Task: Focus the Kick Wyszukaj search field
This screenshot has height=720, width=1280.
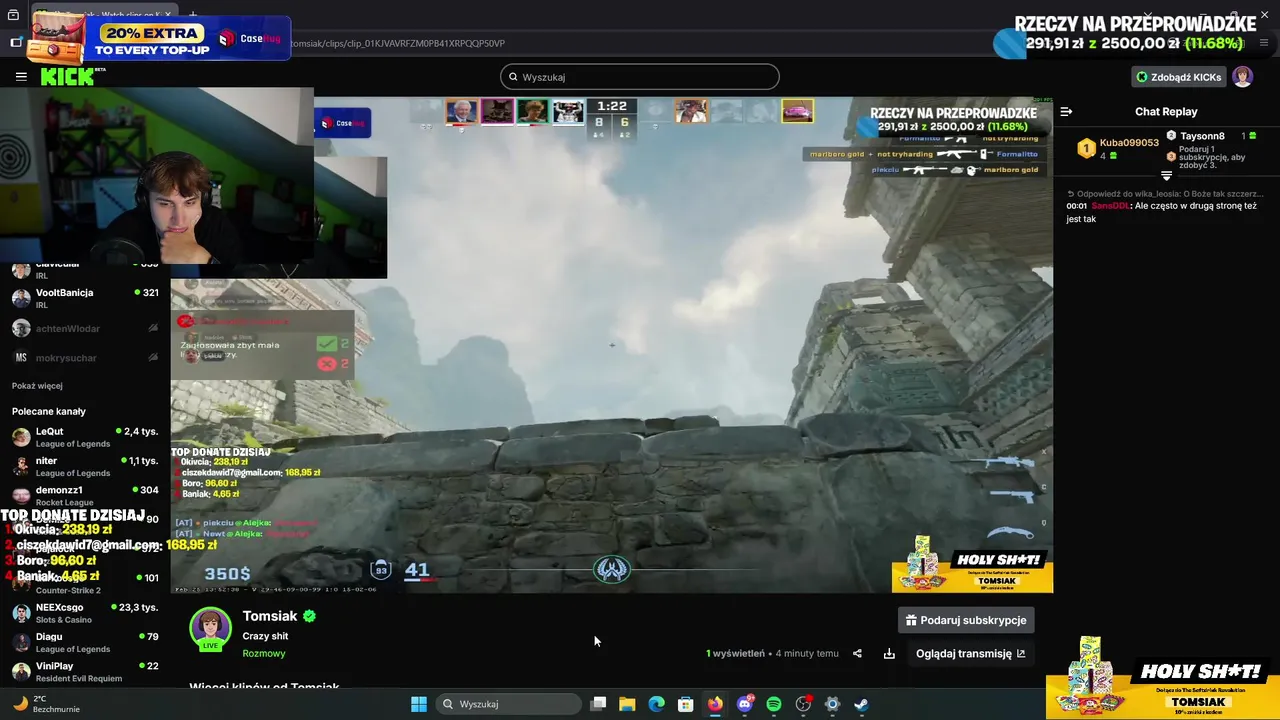Action: [x=639, y=77]
